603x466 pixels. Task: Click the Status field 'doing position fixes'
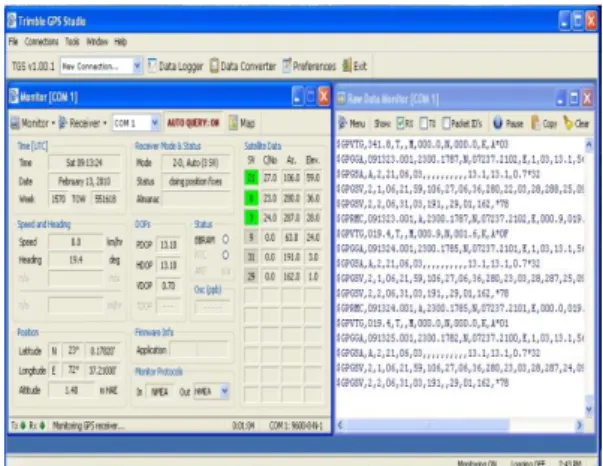(196, 181)
